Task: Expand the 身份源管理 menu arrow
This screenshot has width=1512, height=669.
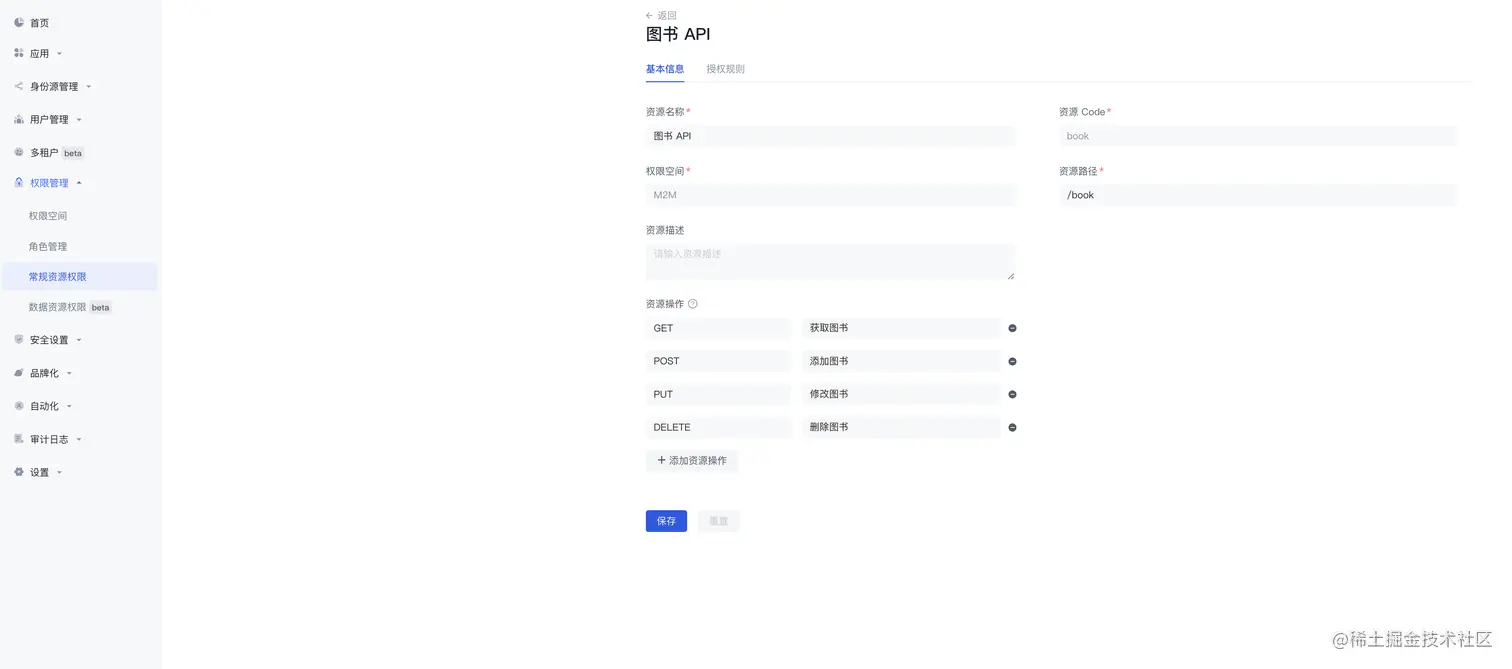Action: [88, 87]
